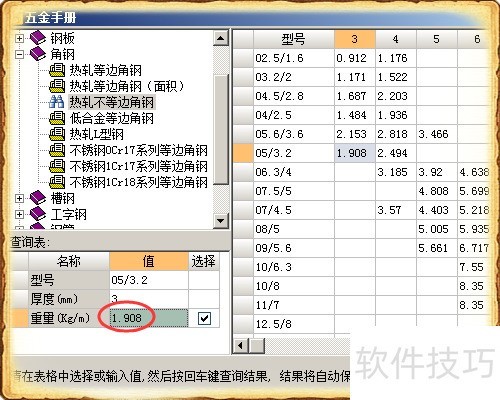Click the purple book icon beside 钢板
Viewport: 500px width, 400px height.
(38, 38)
